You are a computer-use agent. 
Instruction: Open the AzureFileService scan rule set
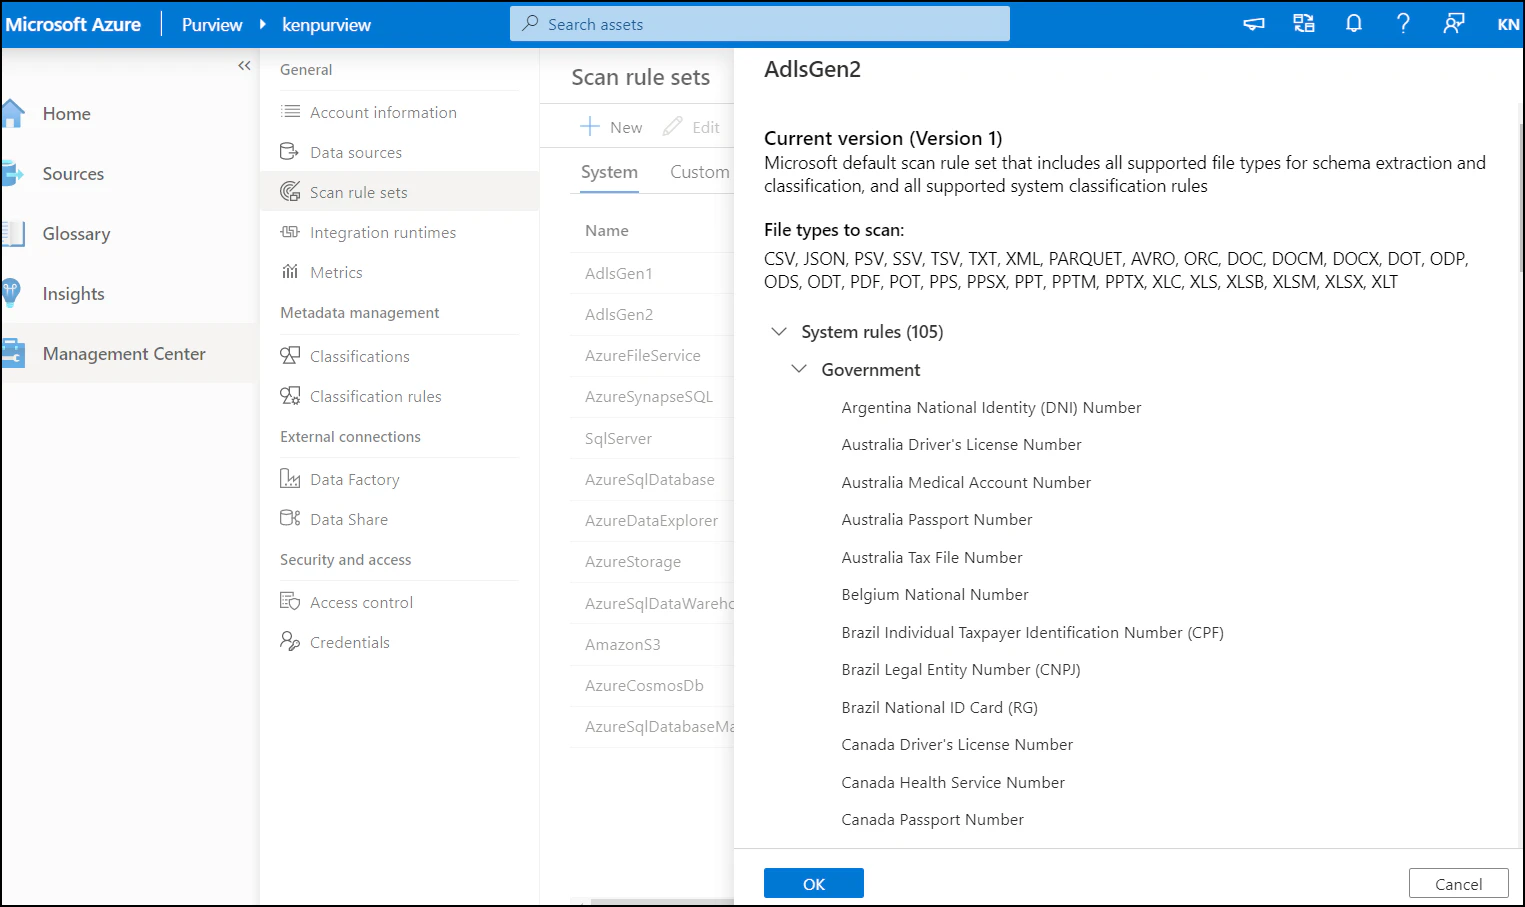[x=643, y=355]
